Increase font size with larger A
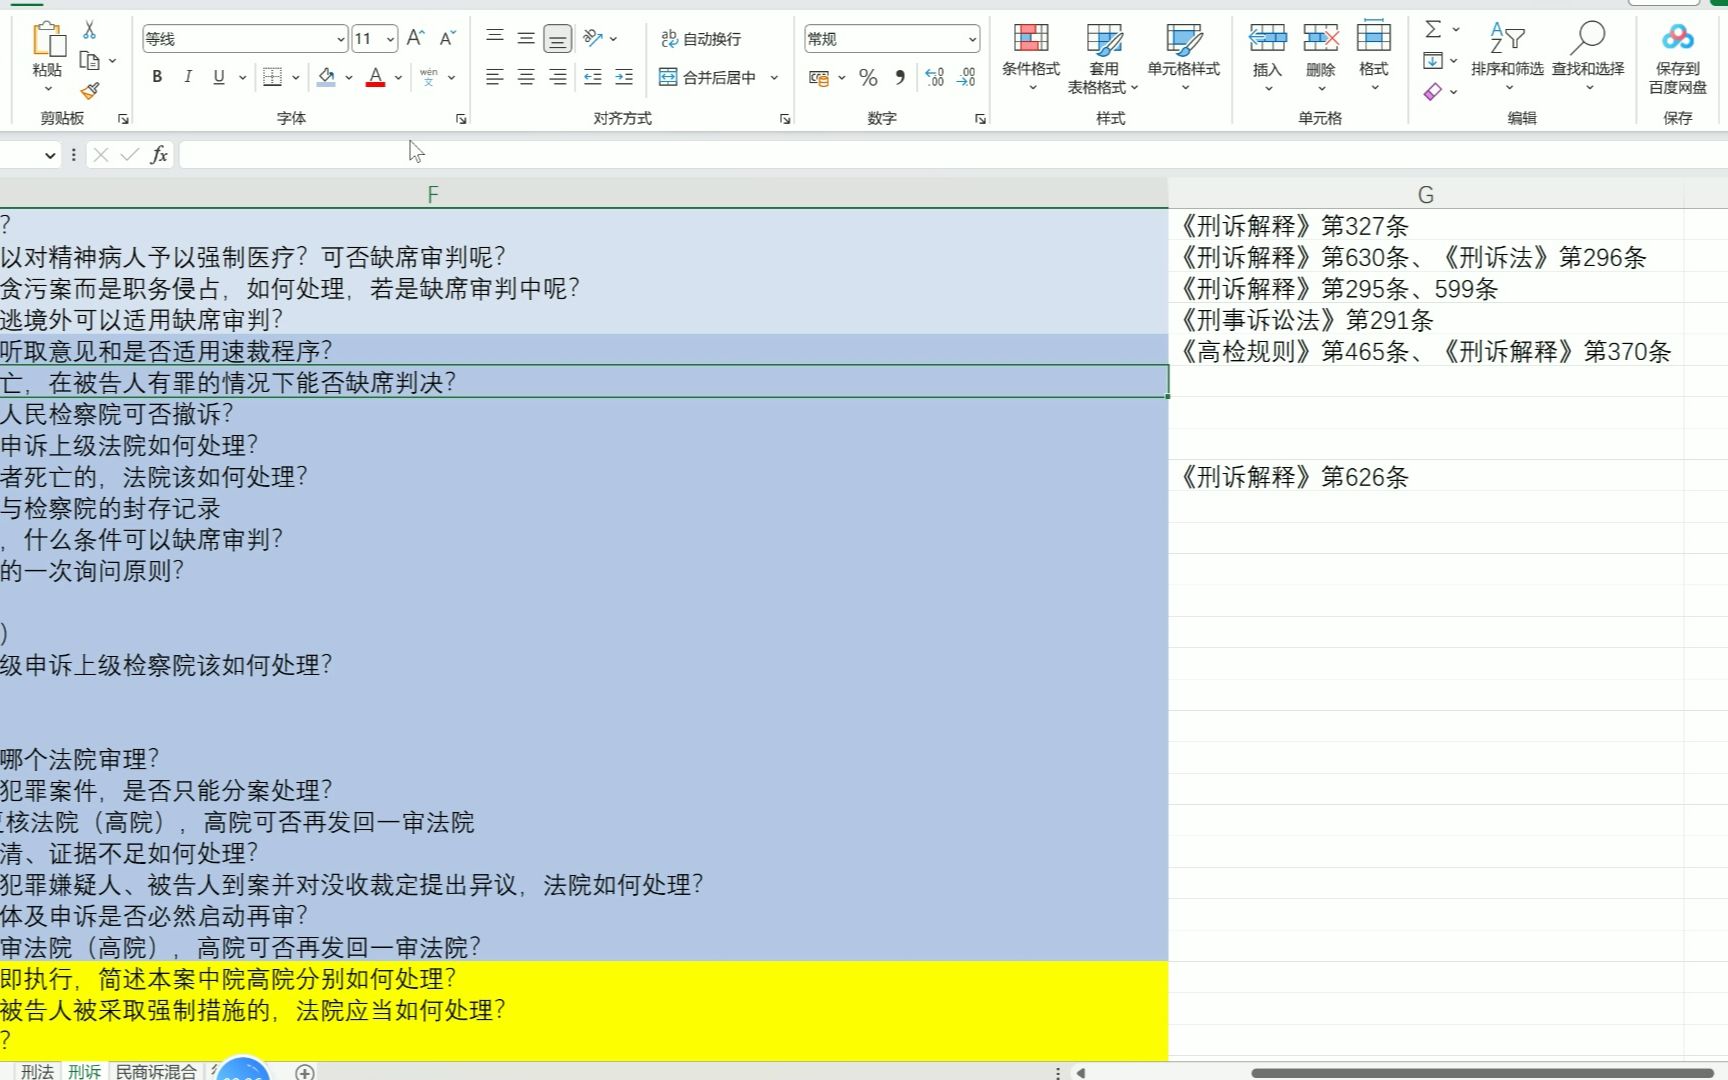This screenshot has width=1728, height=1080. click(x=416, y=39)
